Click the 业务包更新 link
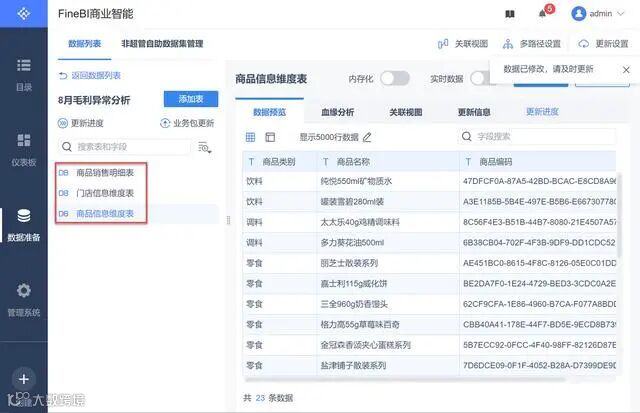The height and width of the screenshot is (413, 640). pyautogui.click(x=187, y=123)
